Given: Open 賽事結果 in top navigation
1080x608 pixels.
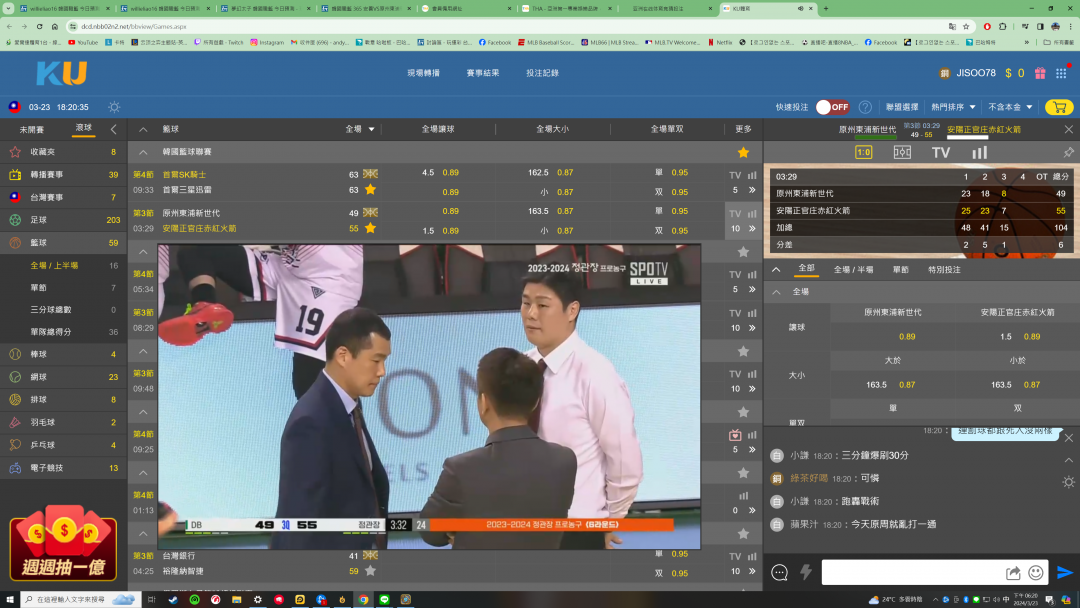Looking at the screenshot, I should 482,73.
